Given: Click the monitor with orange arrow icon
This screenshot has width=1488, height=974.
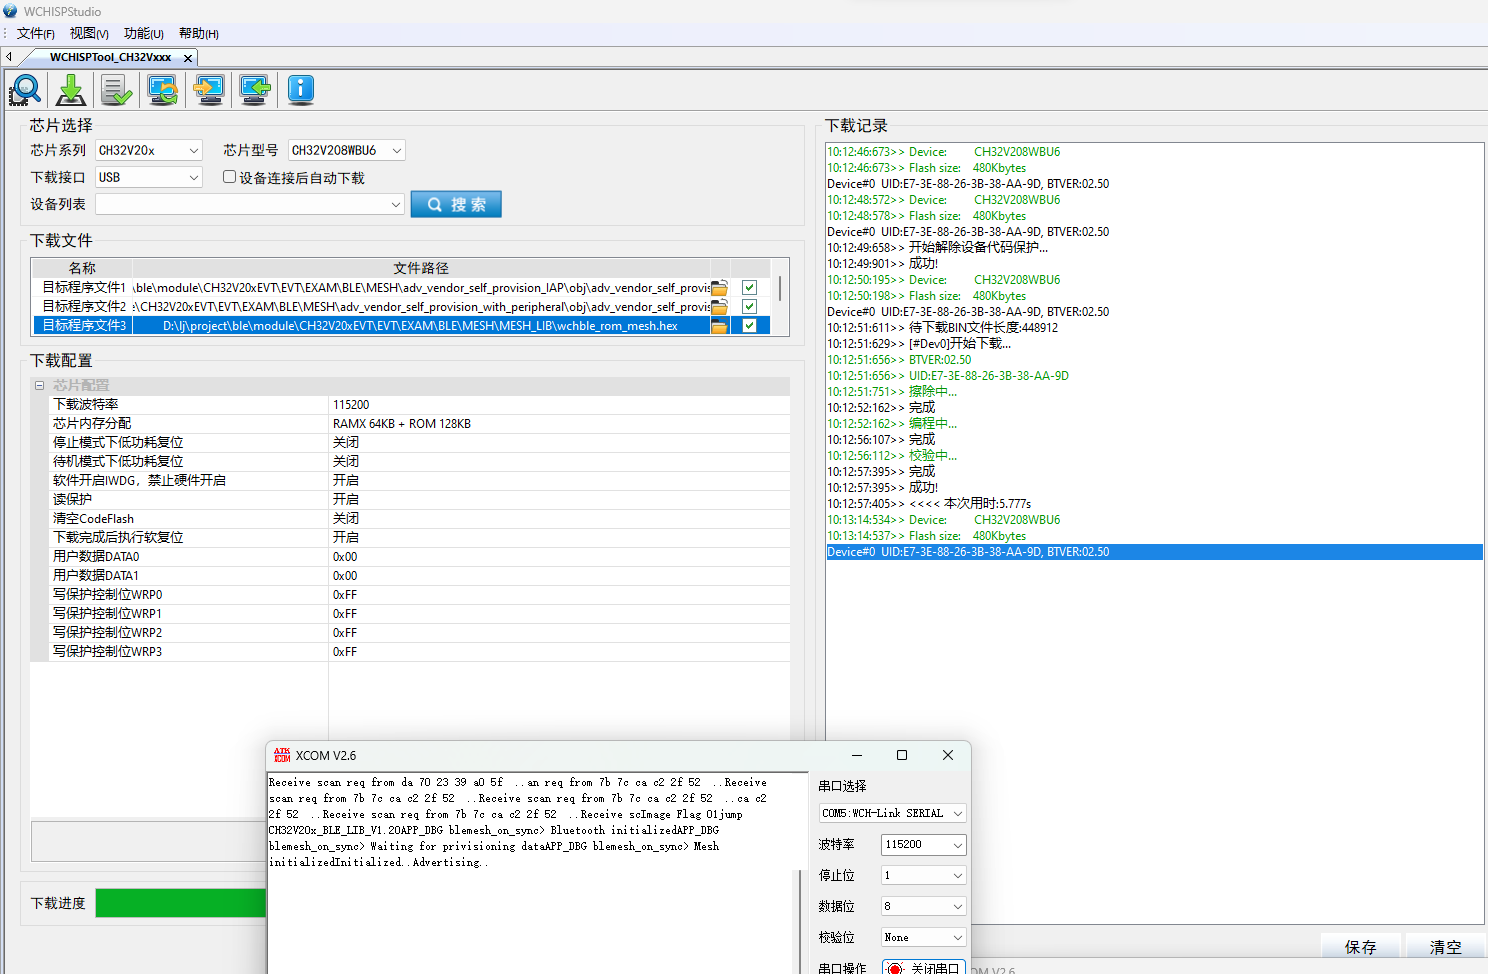Looking at the screenshot, I should [x=209, y=90].
